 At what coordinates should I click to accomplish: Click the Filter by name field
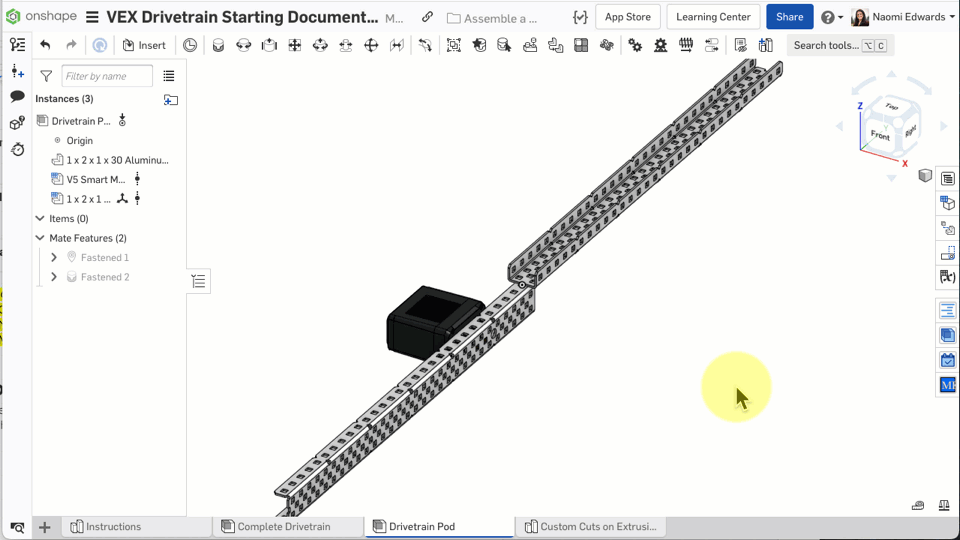point(107,76)
